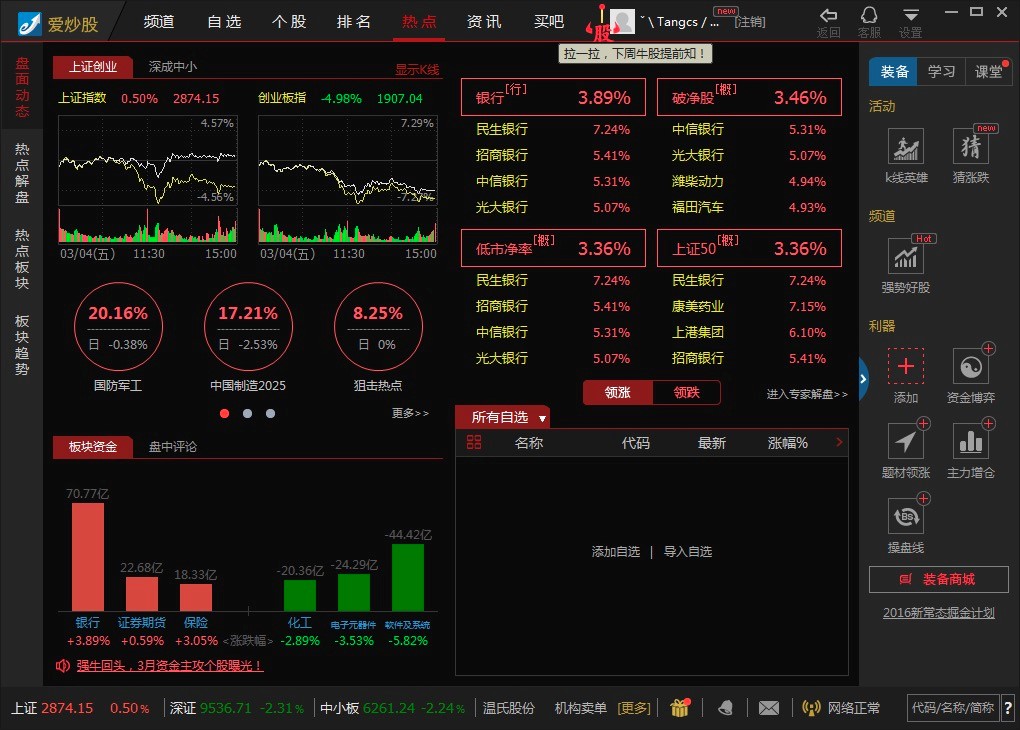Toggle to 领跌 decliners view
This screenshot has height=730, width=1020.
(686, 392)
